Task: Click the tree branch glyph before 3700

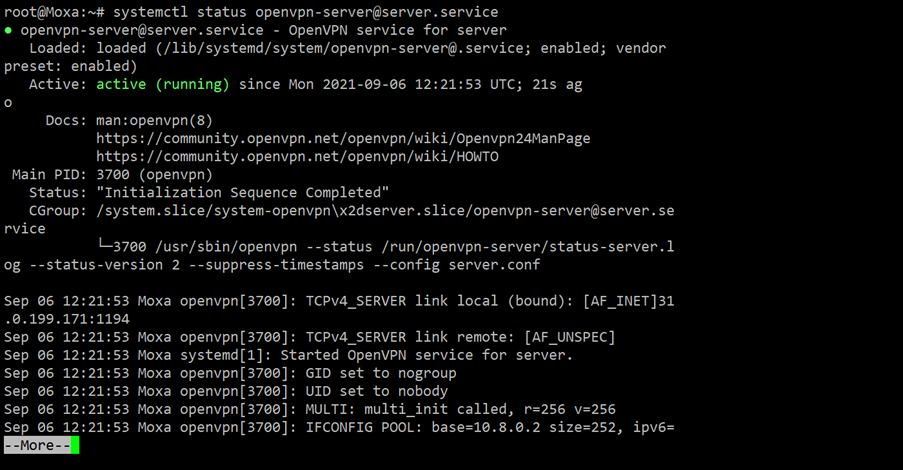Action: pyautogui.click(x=105, y=246)
